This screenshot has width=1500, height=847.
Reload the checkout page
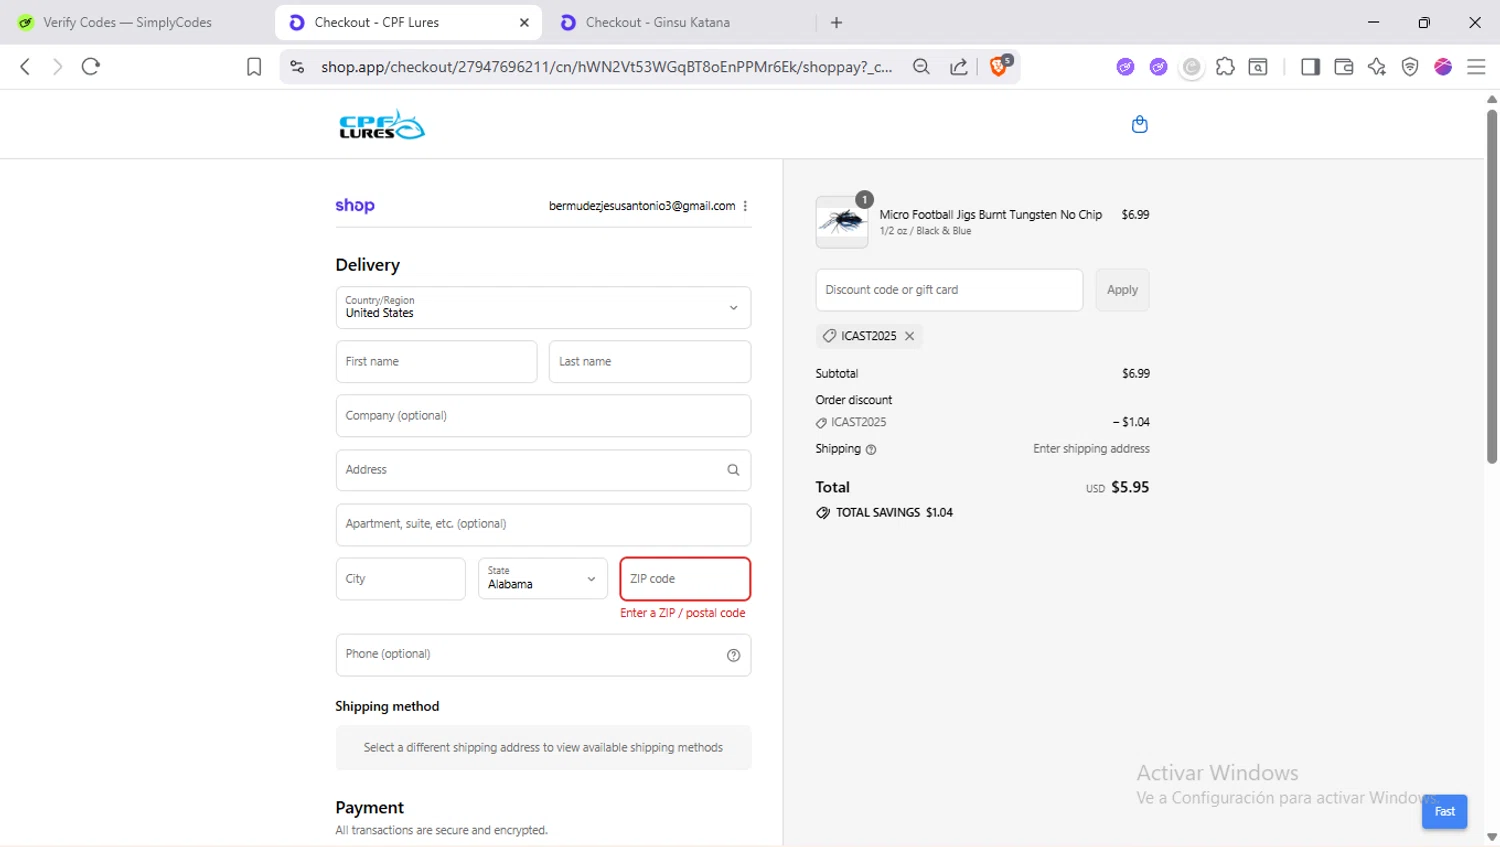pyautogui.click(x=91, y=67)
